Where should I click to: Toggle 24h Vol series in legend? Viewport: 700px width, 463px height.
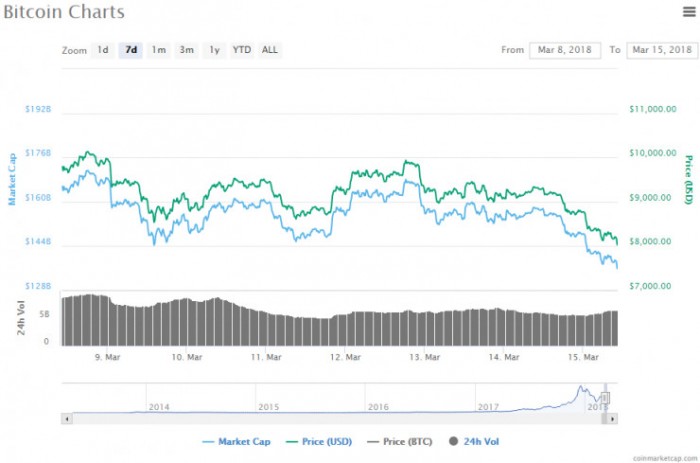[474, 442]
